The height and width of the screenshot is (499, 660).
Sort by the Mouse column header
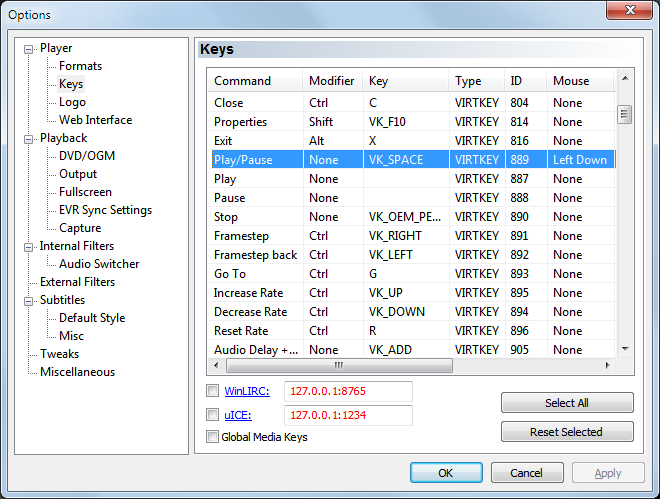pos(580,80)
